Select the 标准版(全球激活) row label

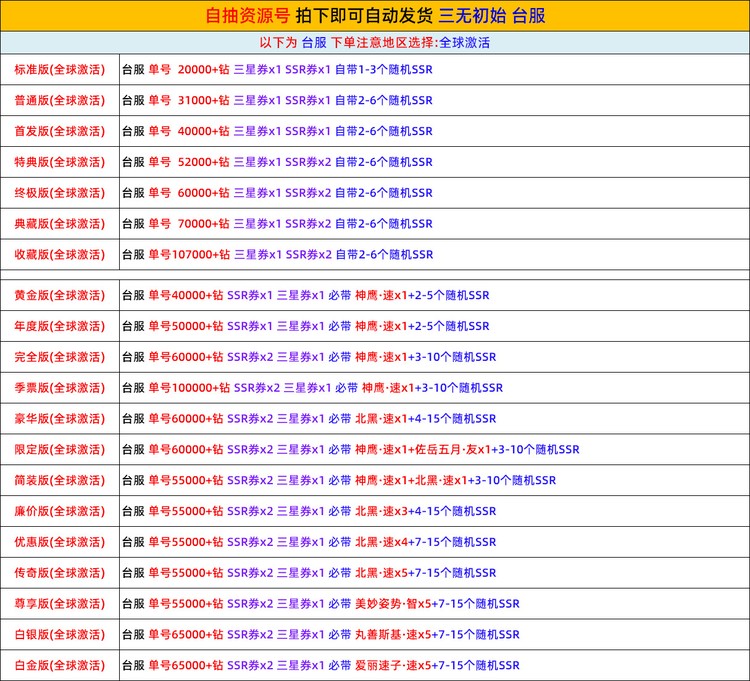(60, 70)
